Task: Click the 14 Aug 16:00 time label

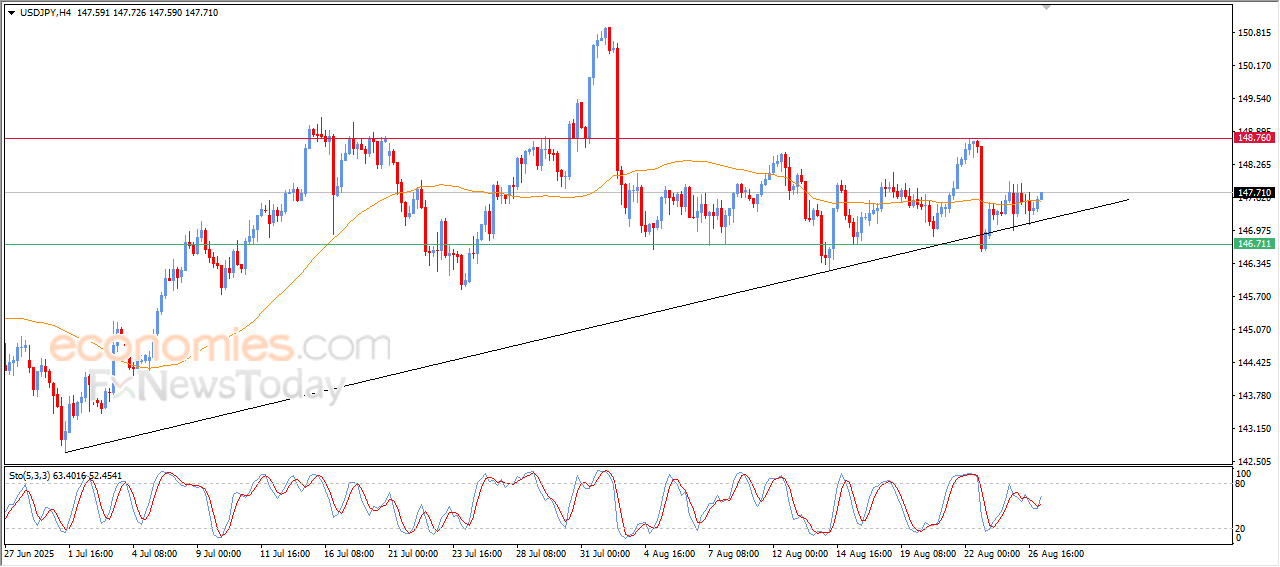Action: pyautogui.click(x=864, y=552)
